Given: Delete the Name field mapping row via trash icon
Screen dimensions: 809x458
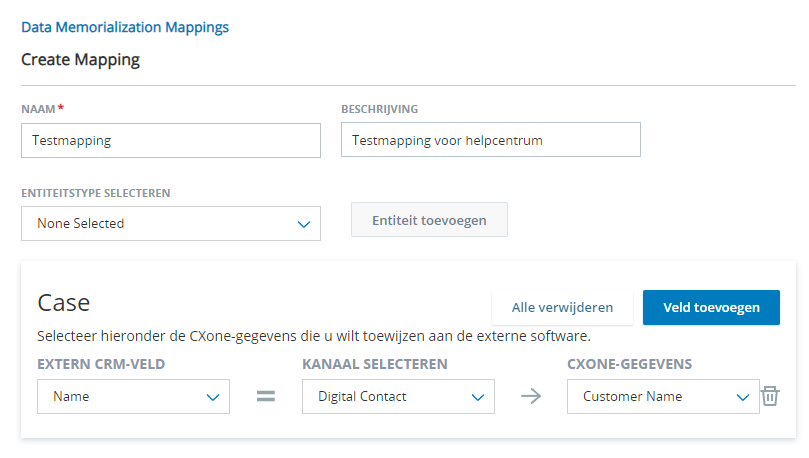Looking at the screenshot, I should click(770, 396).
